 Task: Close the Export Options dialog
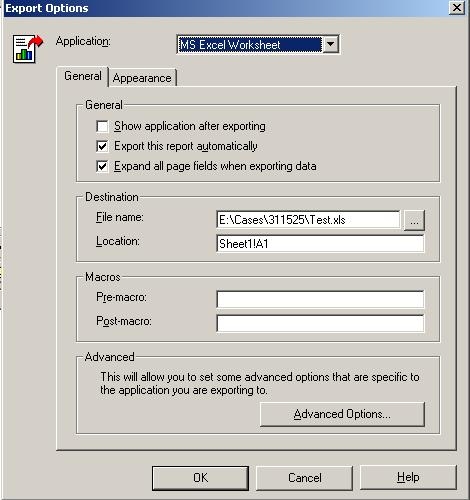coord(457,7)
